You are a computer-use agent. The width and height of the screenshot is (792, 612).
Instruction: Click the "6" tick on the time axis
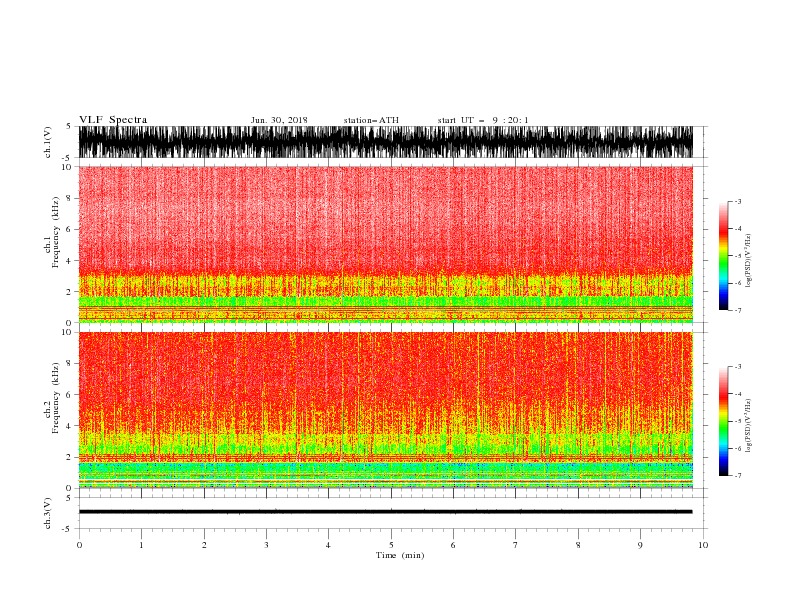(x=453, y=545)
